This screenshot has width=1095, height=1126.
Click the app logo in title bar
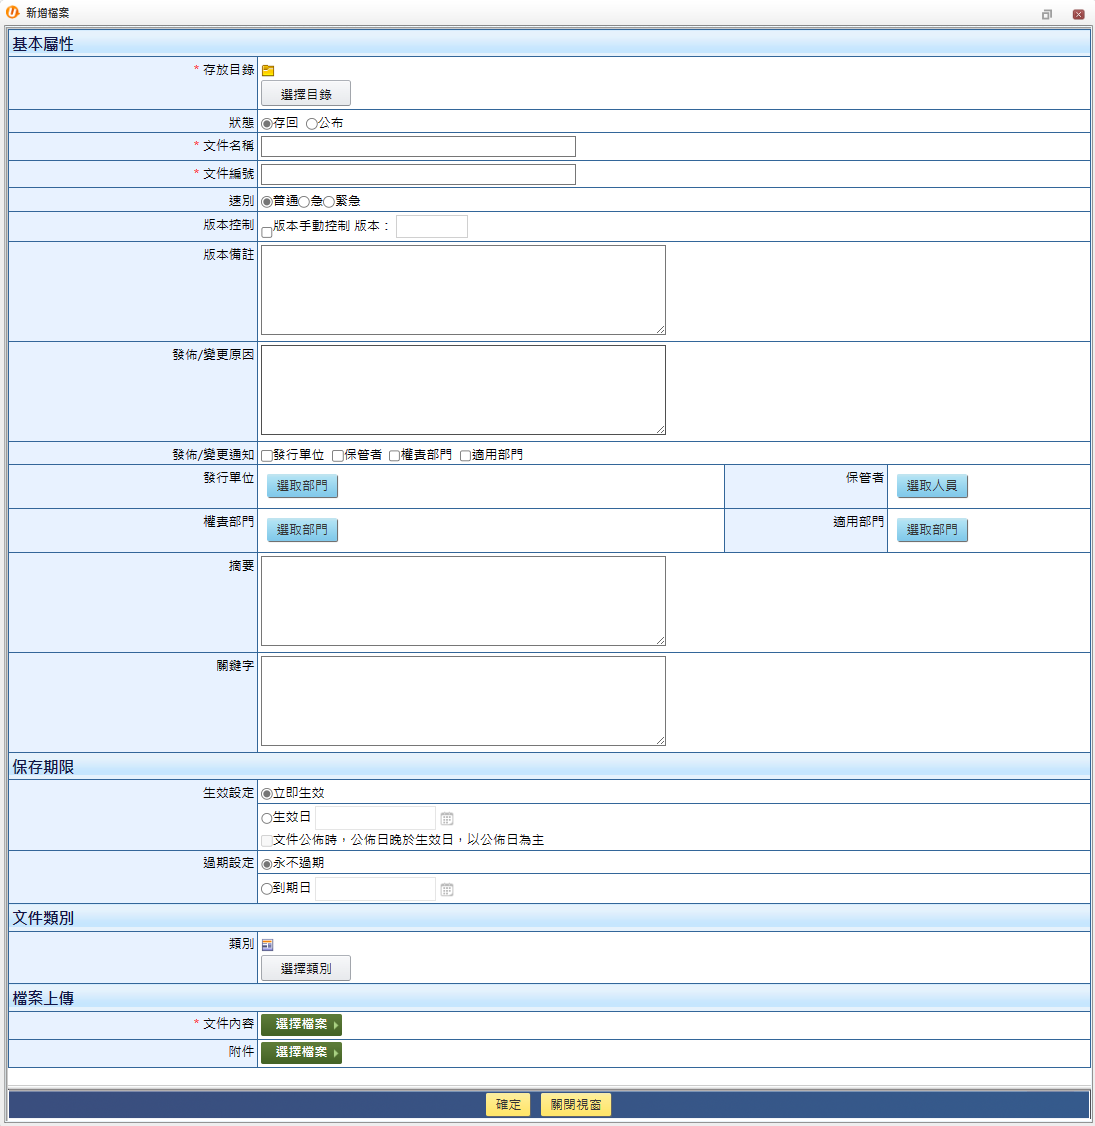13,13
